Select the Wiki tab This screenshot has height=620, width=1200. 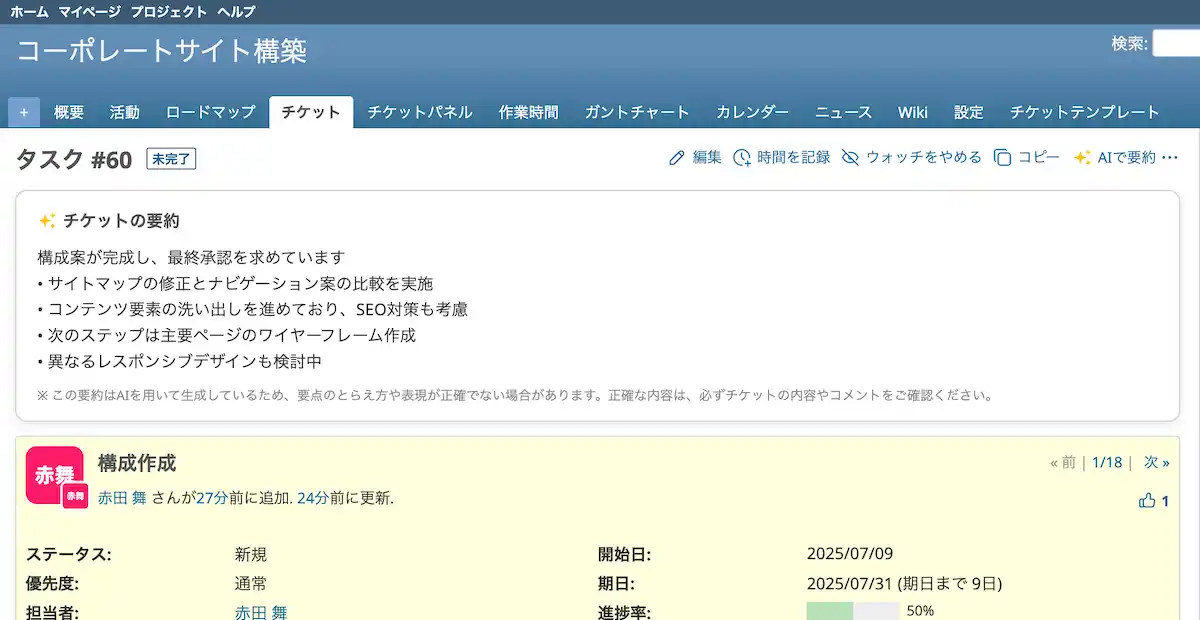click(x=912, y=112)
